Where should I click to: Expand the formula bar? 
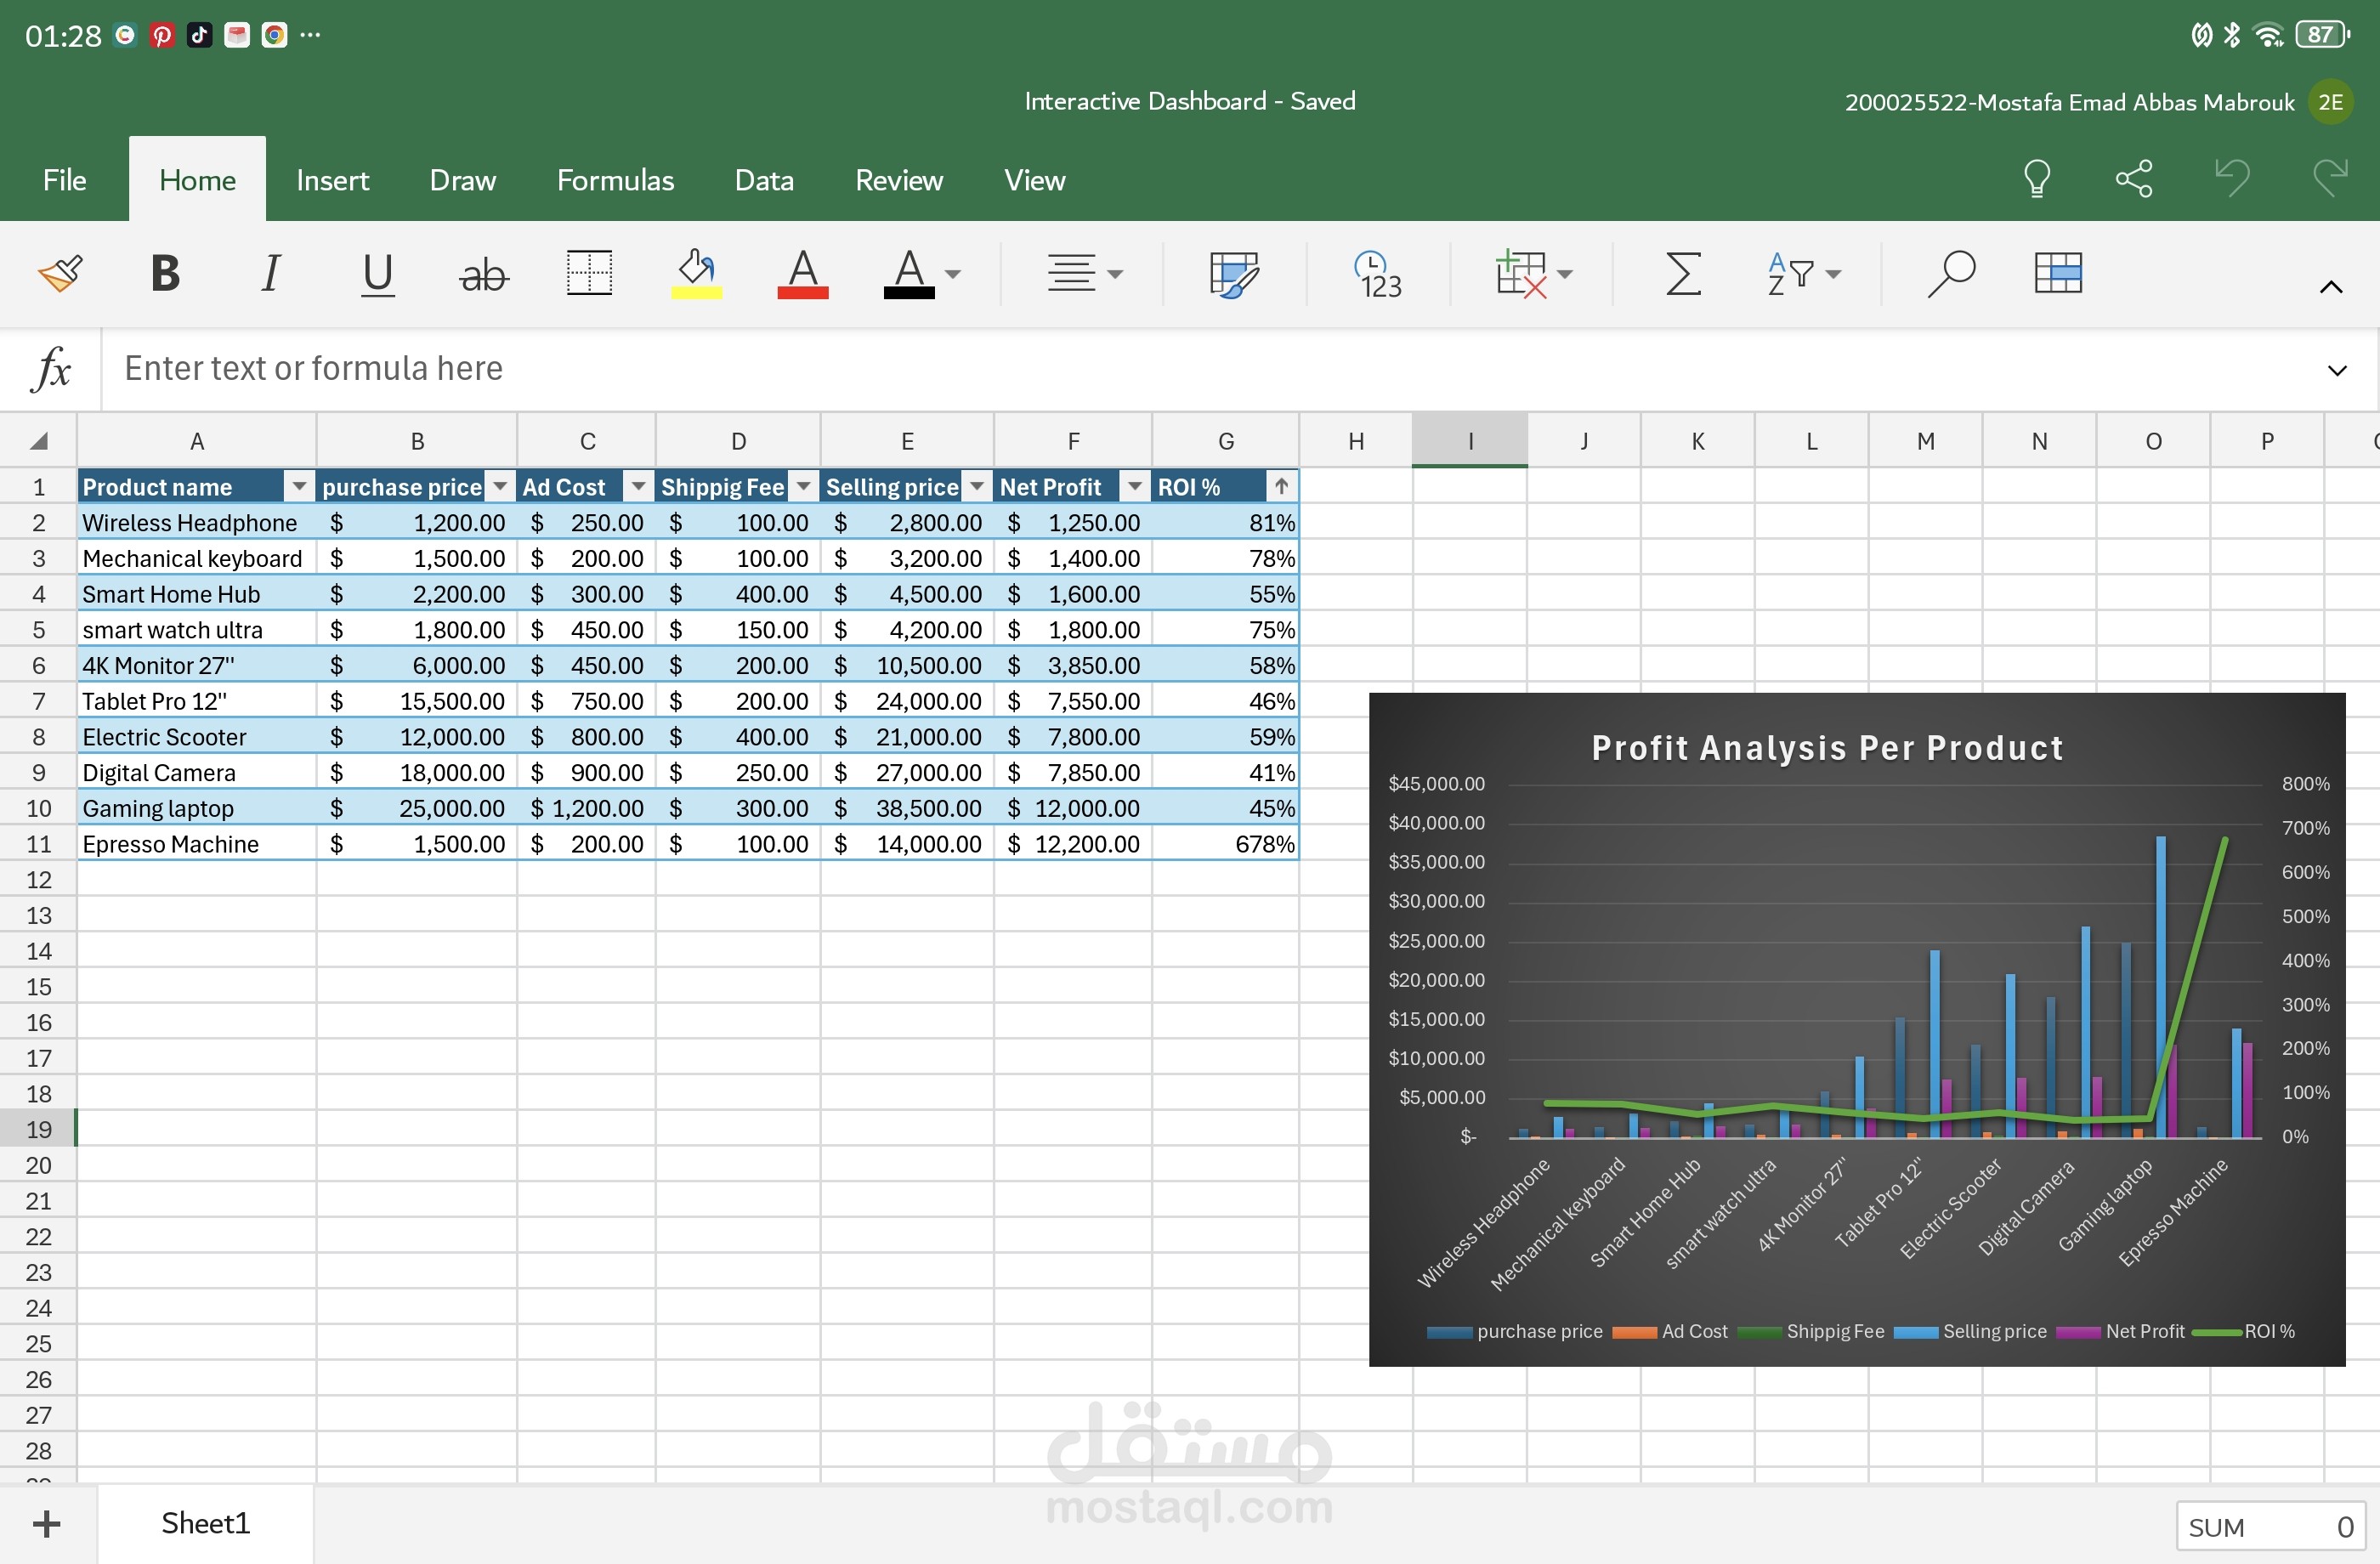point(2337,371)
